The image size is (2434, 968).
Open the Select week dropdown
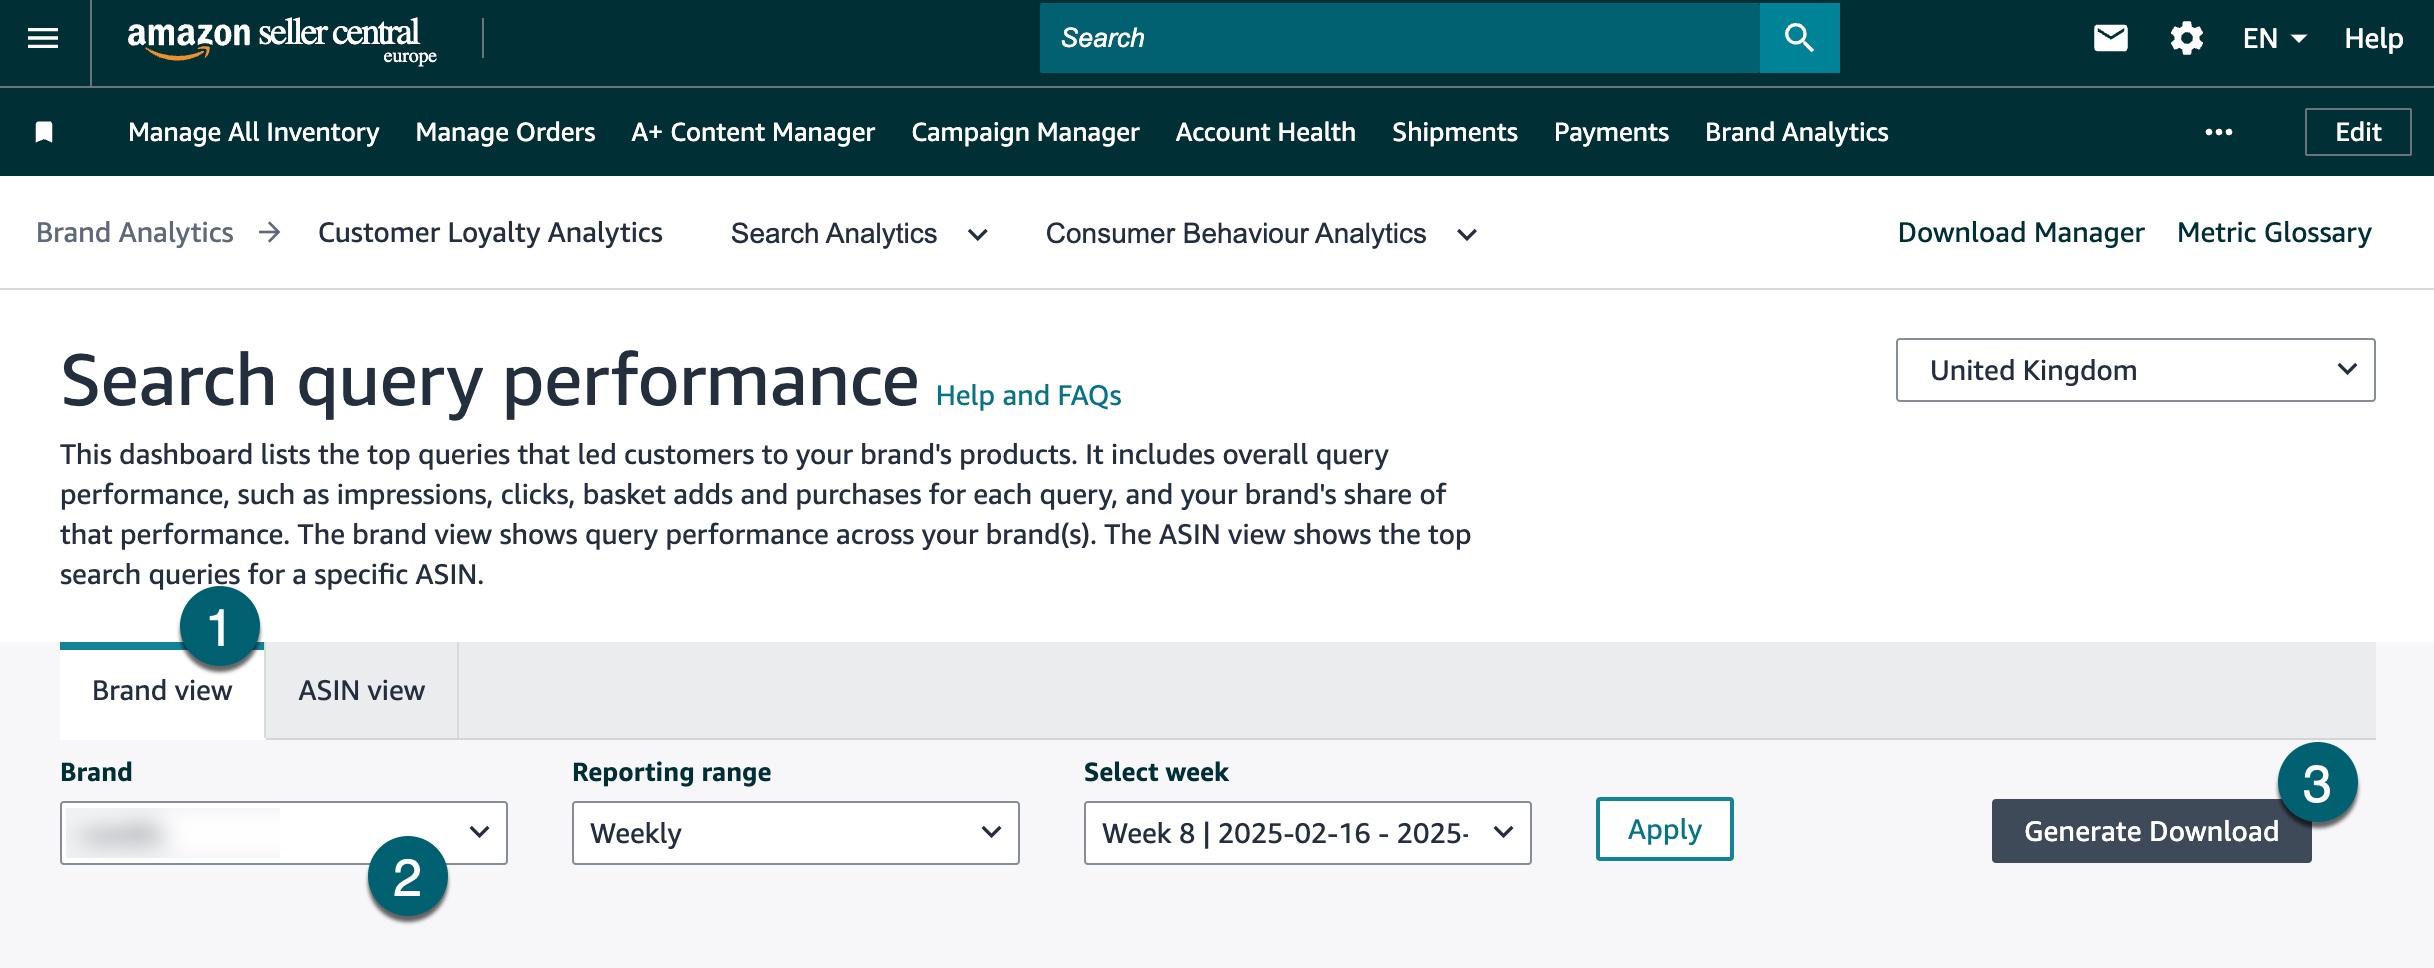point(1307,832)
